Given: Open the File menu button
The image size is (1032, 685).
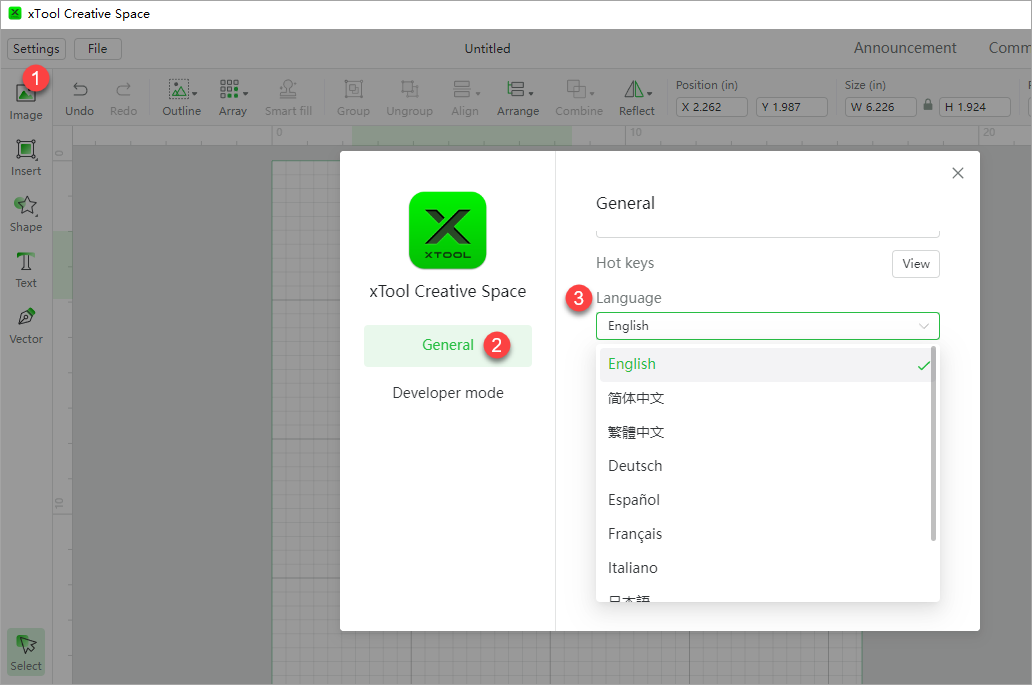Looking at the screenshot, I should tap(97, 49).
